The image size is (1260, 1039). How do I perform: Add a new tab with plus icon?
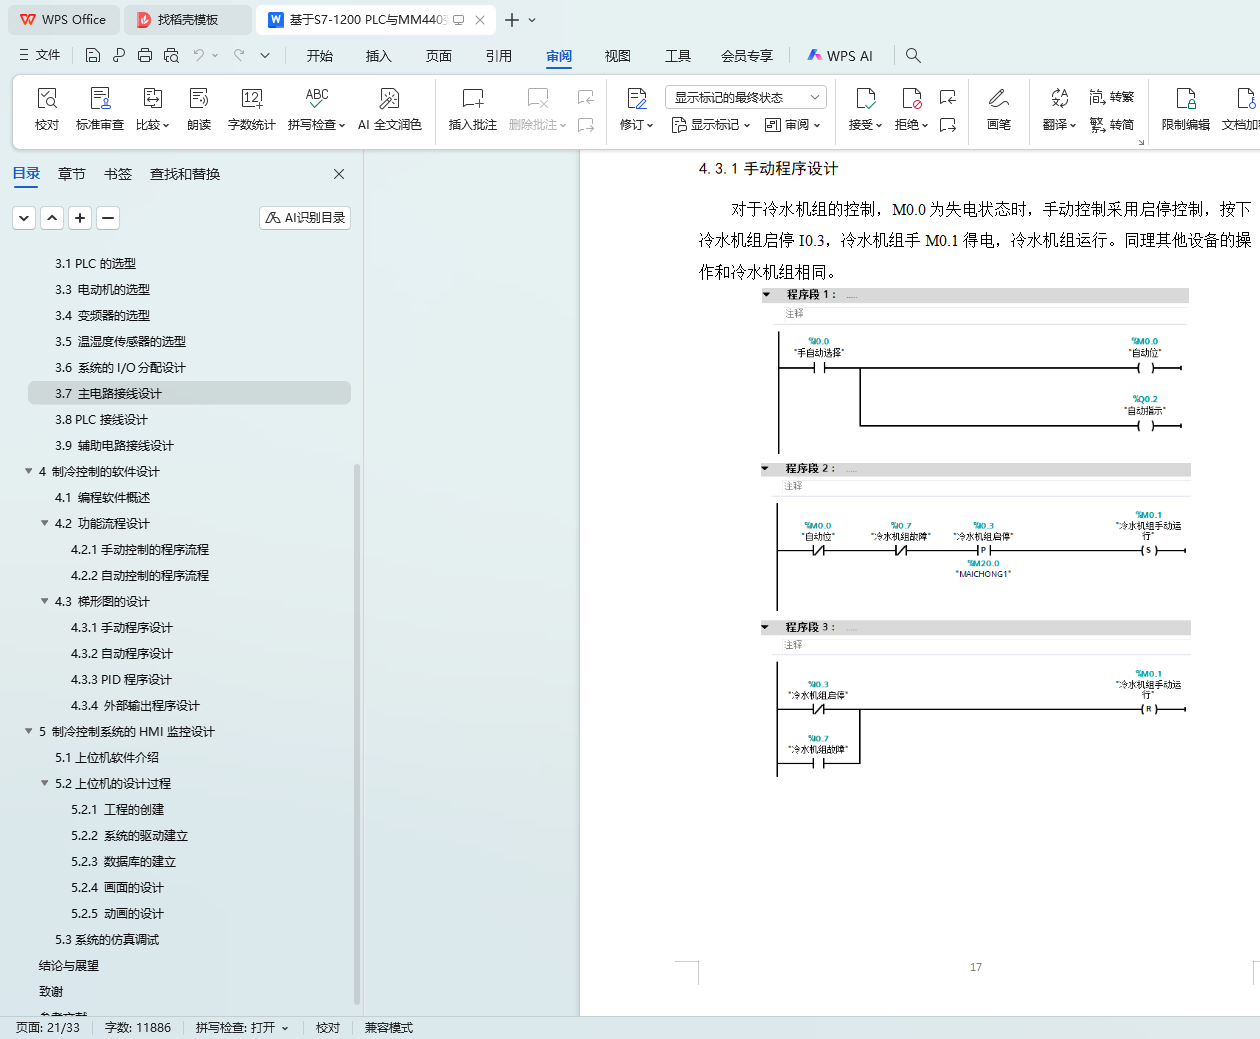pyautogui.click(x=511, y=20)
